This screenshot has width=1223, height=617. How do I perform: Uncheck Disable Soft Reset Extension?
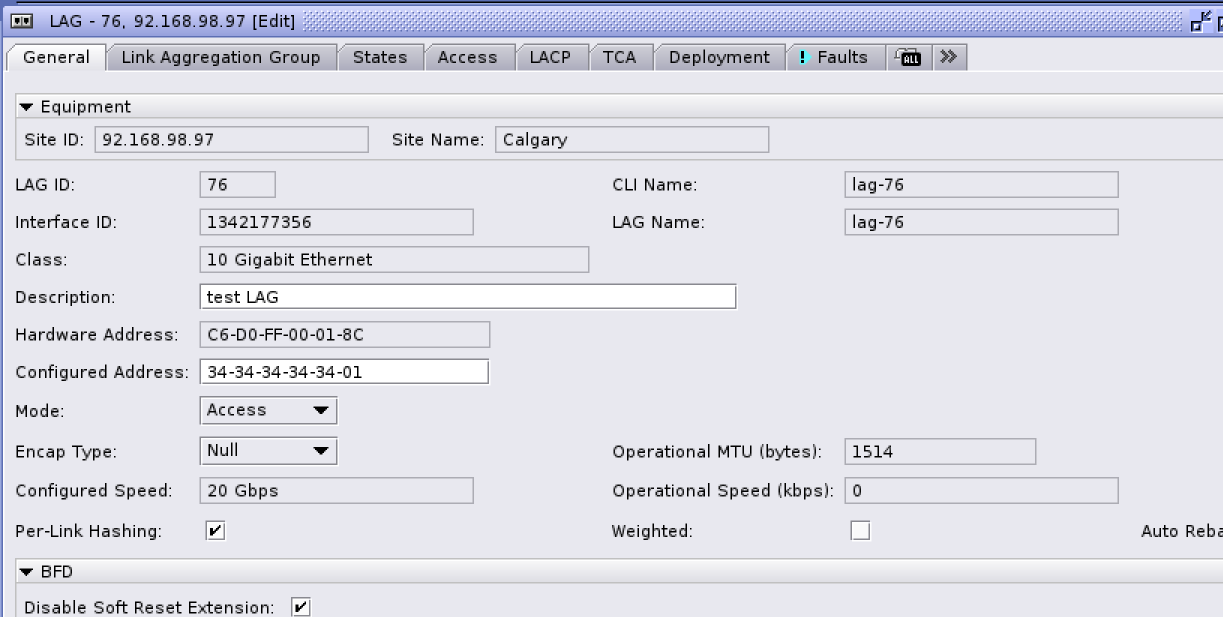pyautogui.click(x=300, y=607)
